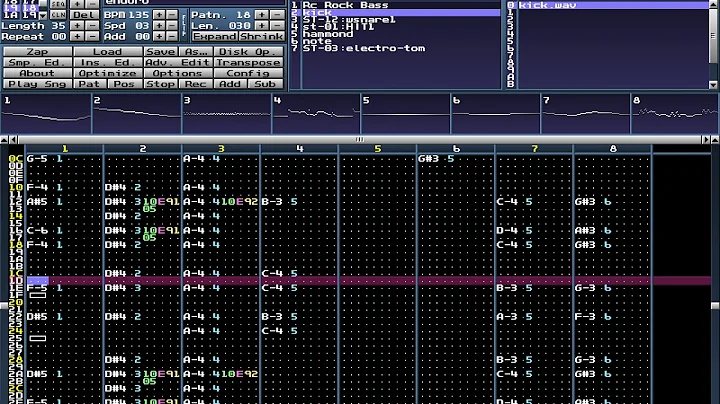Decrease Add value with minus
The image size is (720, 404).
coord(172,36)
